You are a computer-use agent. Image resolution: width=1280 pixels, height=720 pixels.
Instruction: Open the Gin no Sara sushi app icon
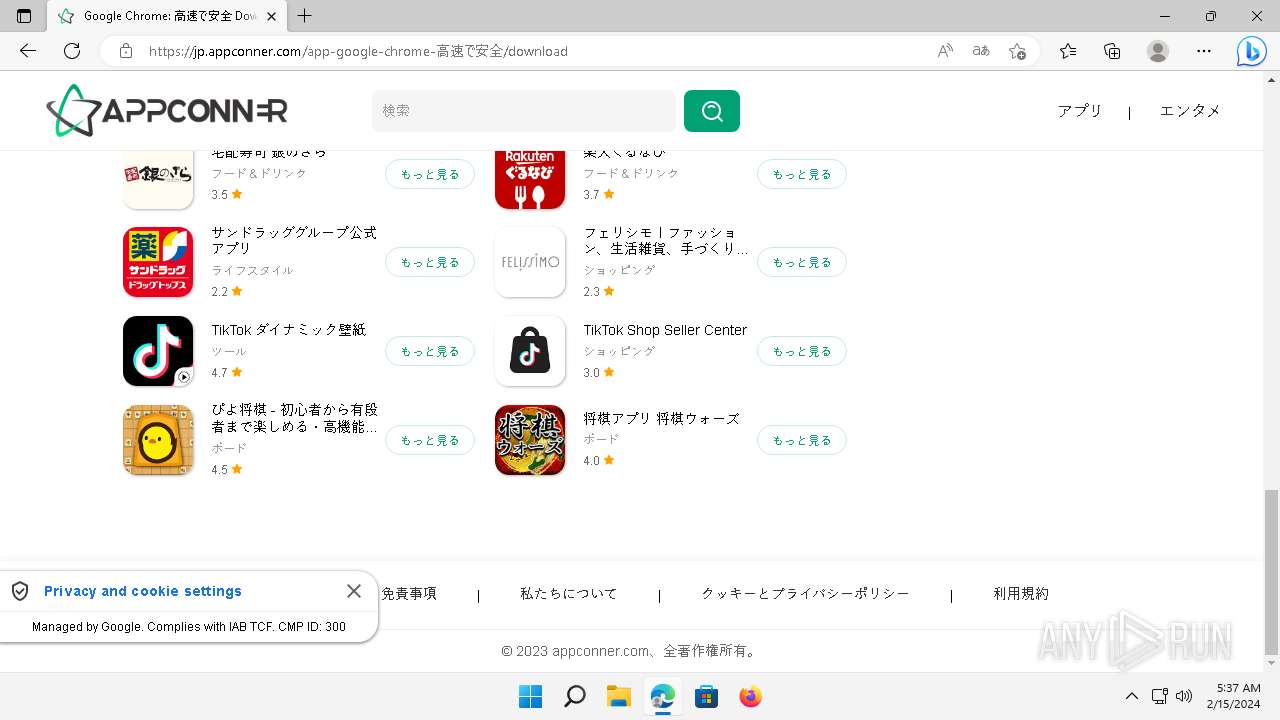pos(158,180)
